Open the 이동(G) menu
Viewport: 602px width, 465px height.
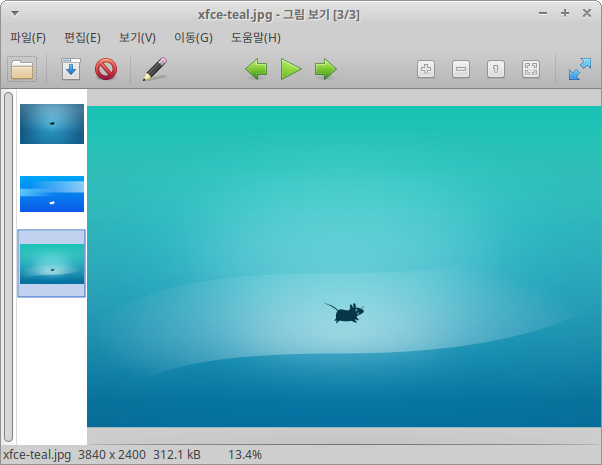pos(193,38)
